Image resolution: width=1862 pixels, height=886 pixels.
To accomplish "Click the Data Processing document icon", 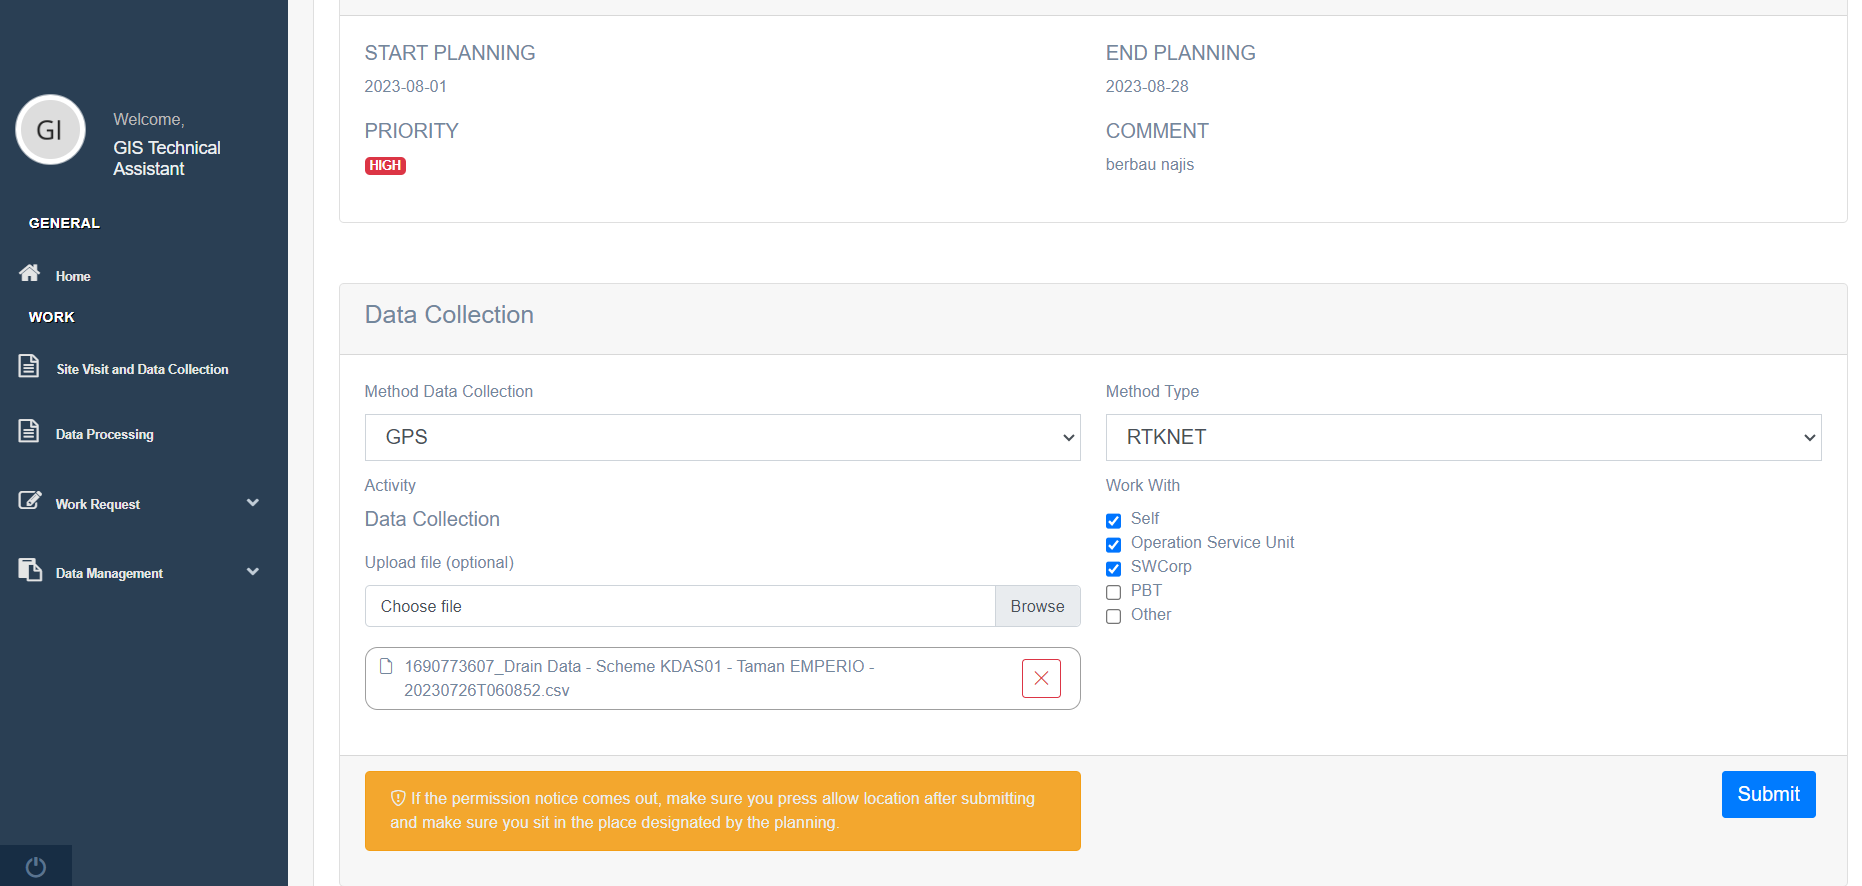I will point(29,431).
